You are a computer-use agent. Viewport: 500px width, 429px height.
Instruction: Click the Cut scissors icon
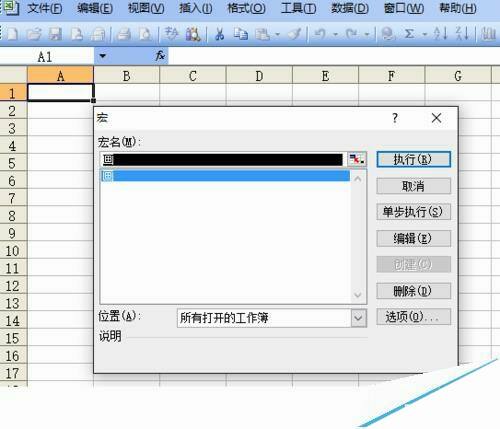click(x=219, y=34)
